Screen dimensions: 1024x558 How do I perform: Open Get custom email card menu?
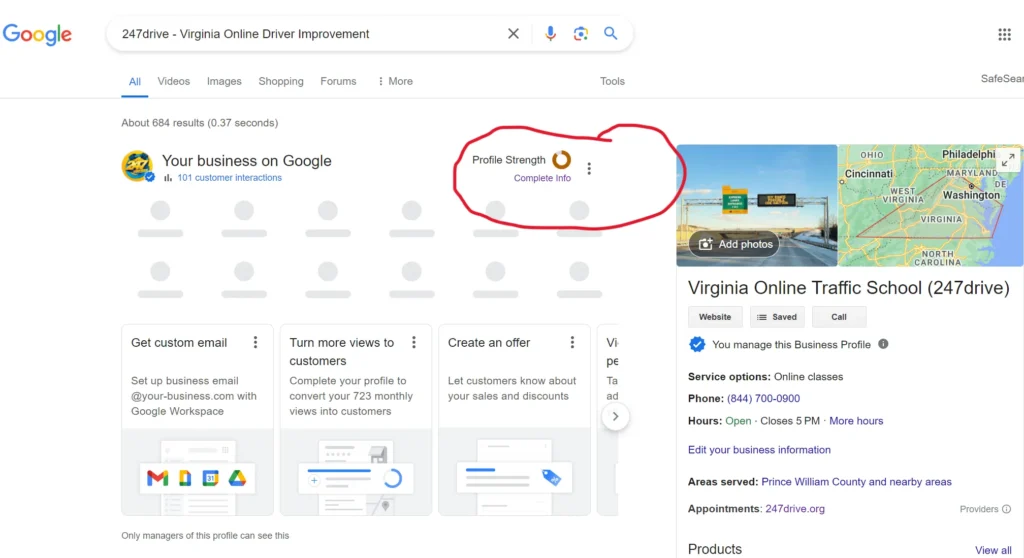[255, 342]
